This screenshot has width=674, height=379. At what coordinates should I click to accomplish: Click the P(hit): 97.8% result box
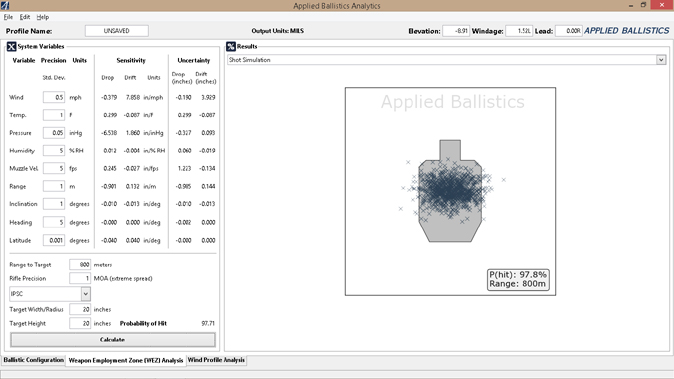[518, 279]
